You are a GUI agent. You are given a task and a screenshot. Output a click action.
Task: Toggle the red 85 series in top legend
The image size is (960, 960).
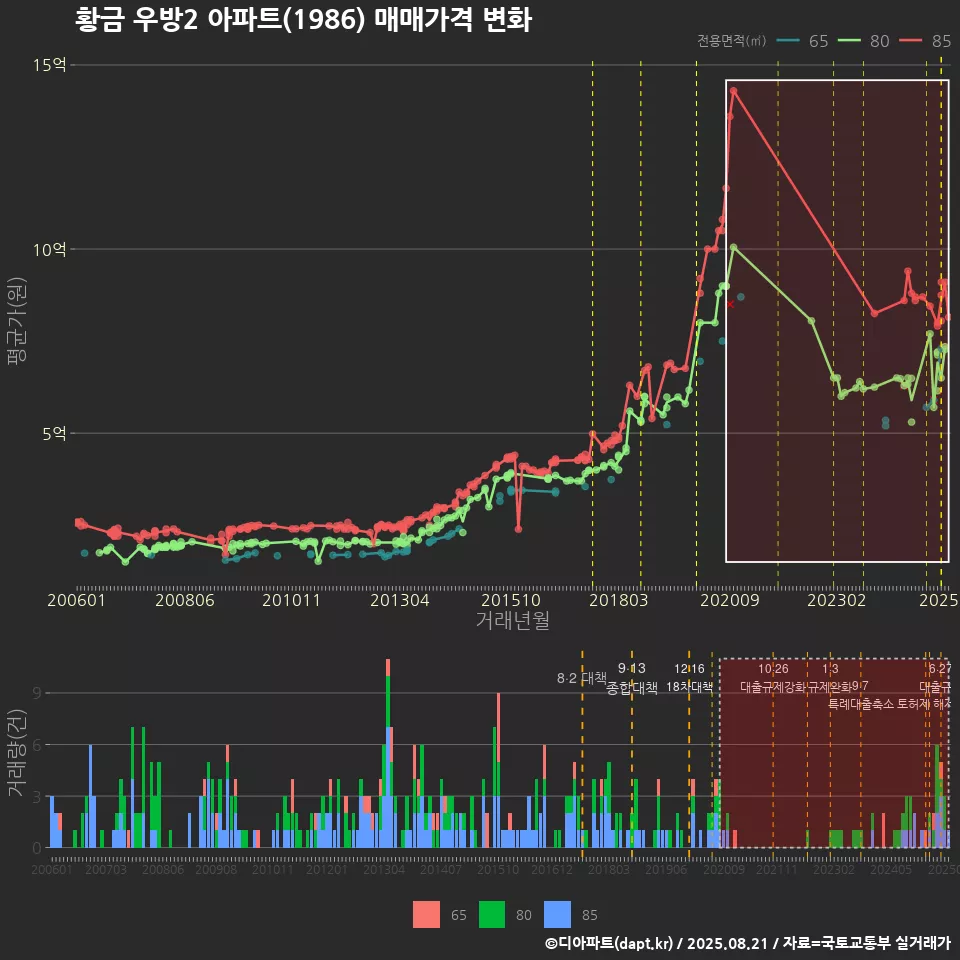(925, 41)
